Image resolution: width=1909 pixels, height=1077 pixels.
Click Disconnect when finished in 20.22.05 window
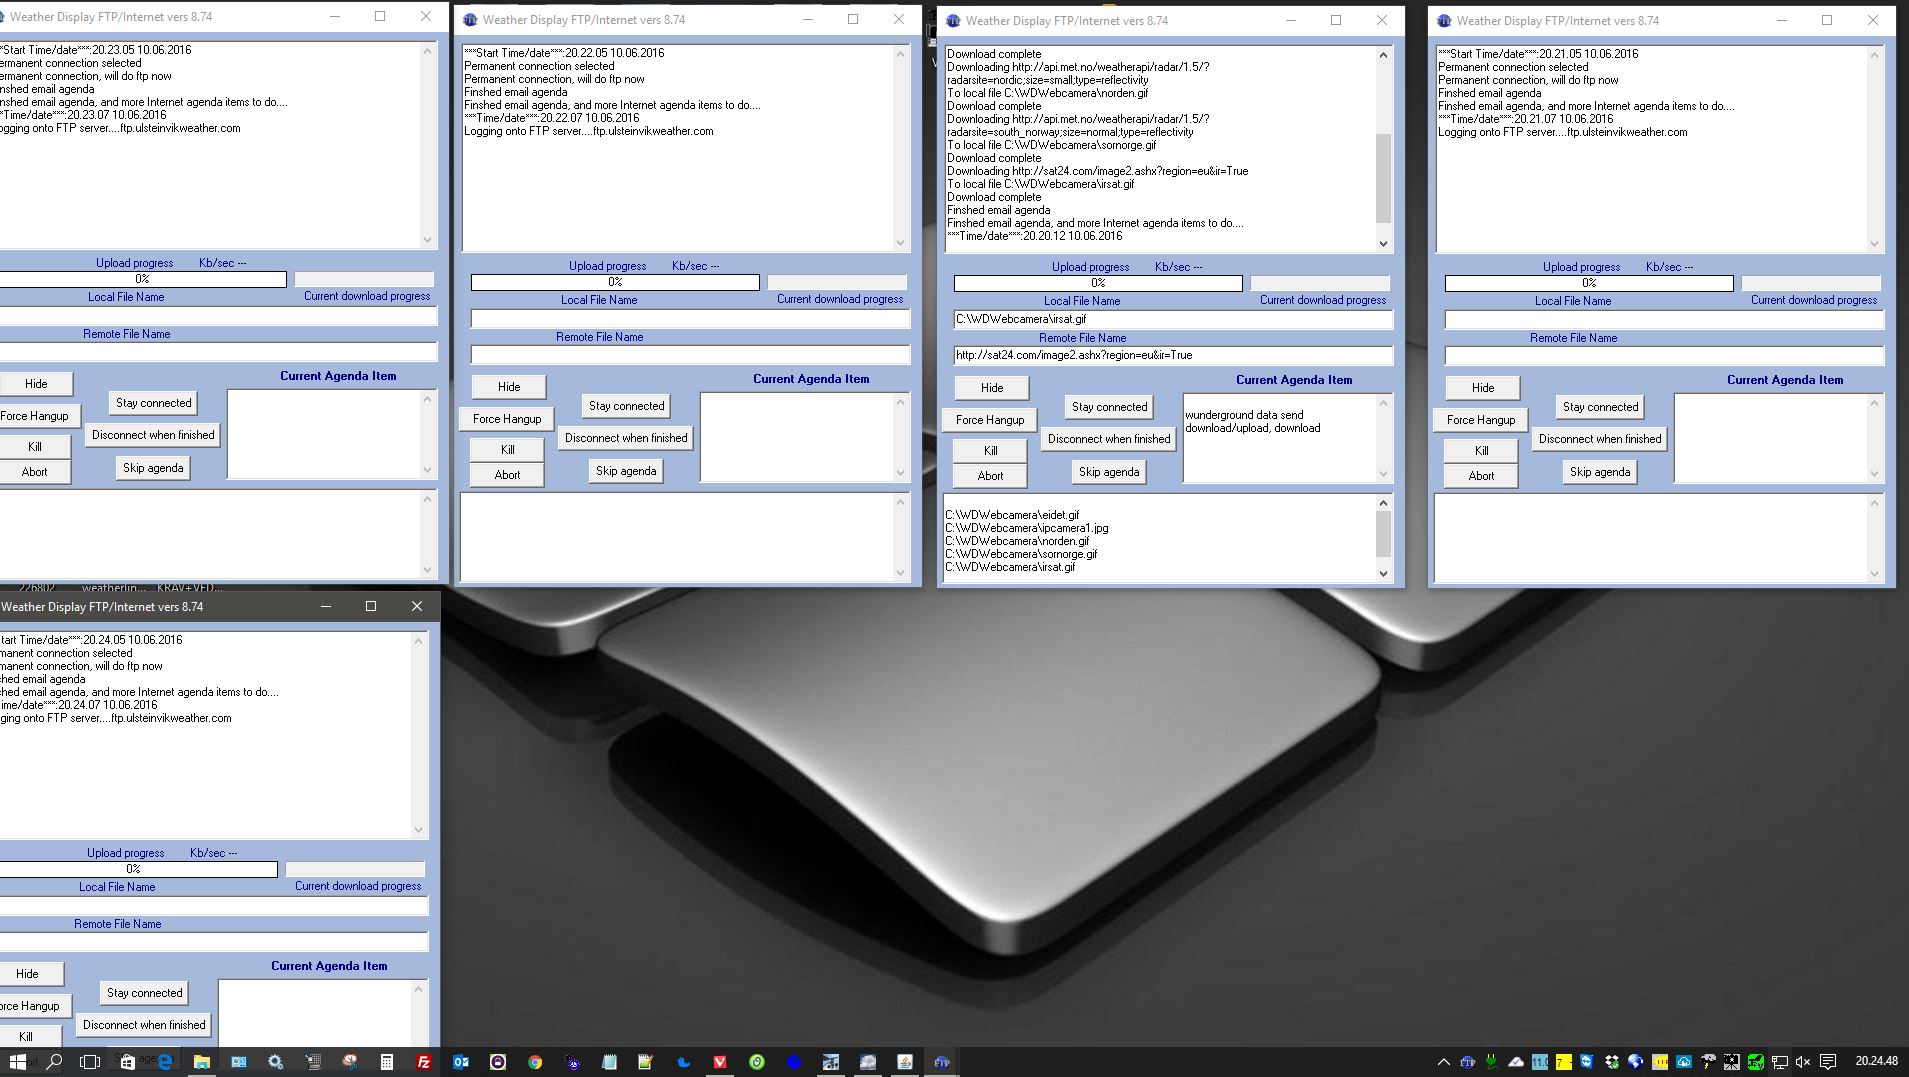coord(626,438)
